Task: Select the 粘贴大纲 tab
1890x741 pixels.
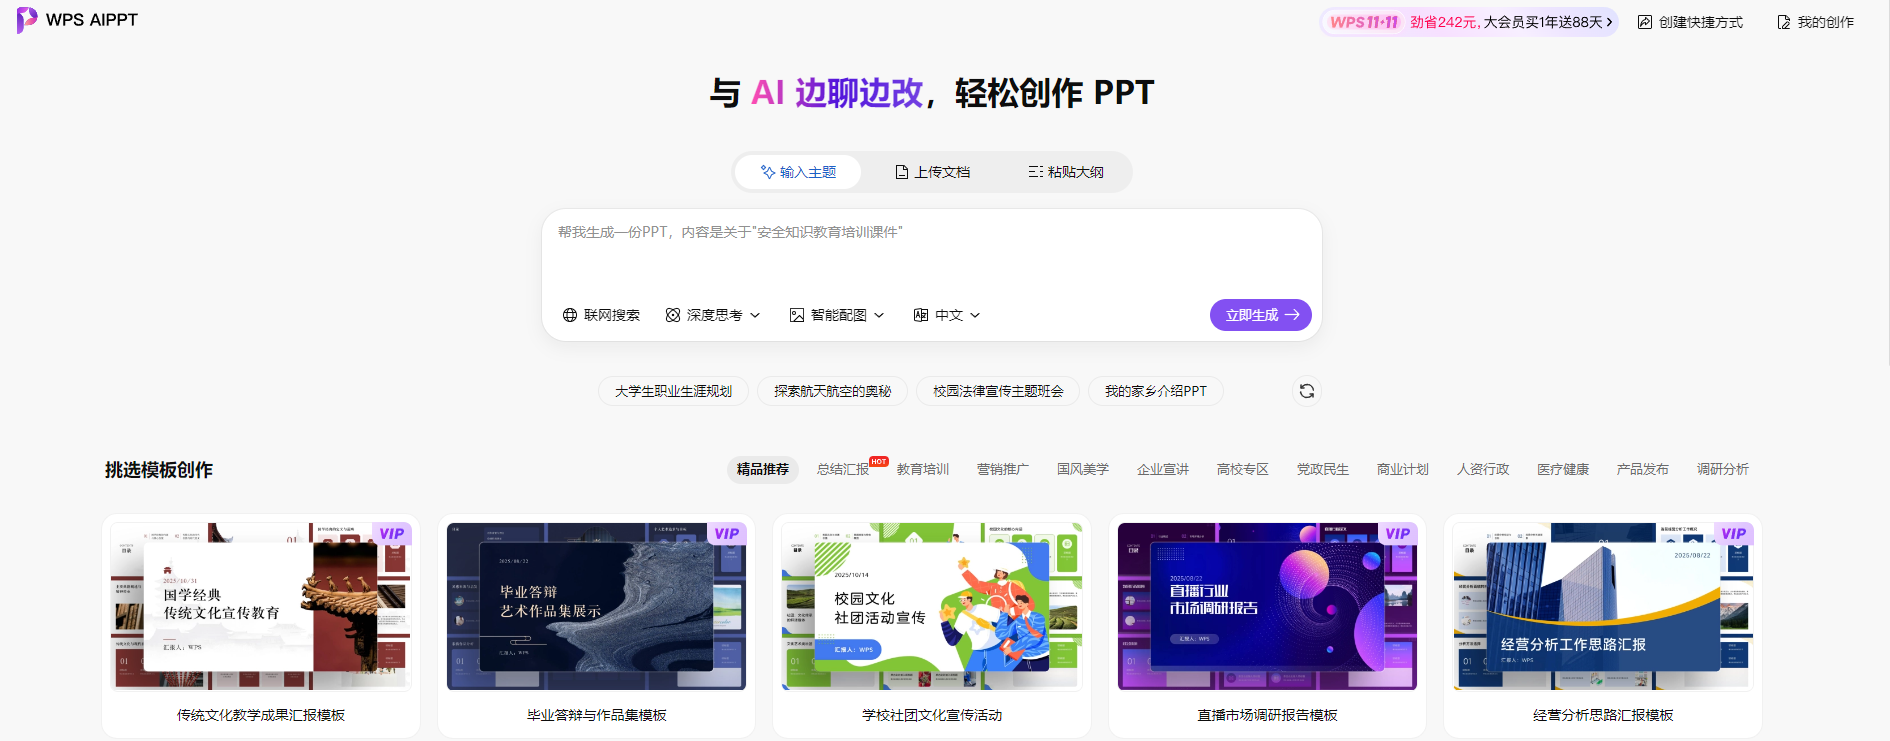Action: [x=1066, y=172]
